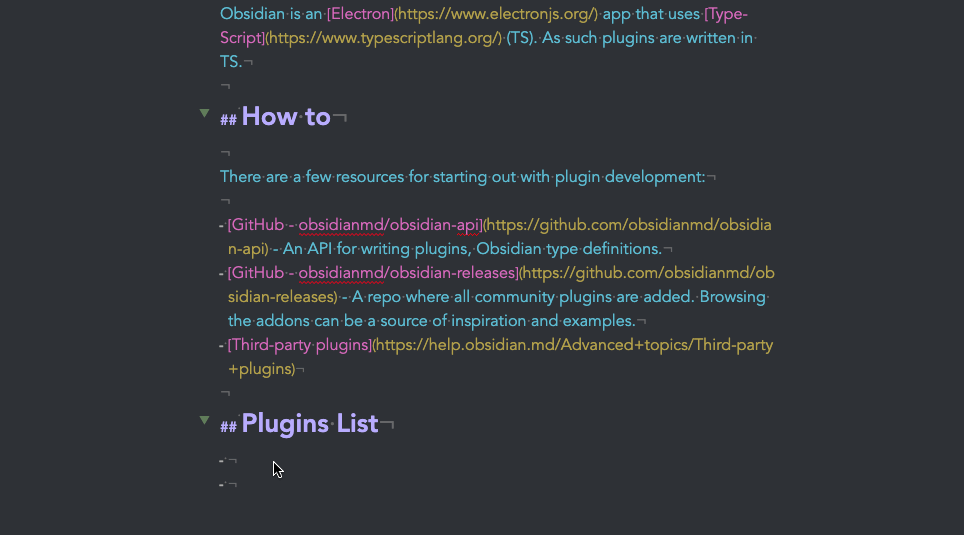
Task: Click the "n-api)" wrapped URL ending
Action: coord(248,249)
